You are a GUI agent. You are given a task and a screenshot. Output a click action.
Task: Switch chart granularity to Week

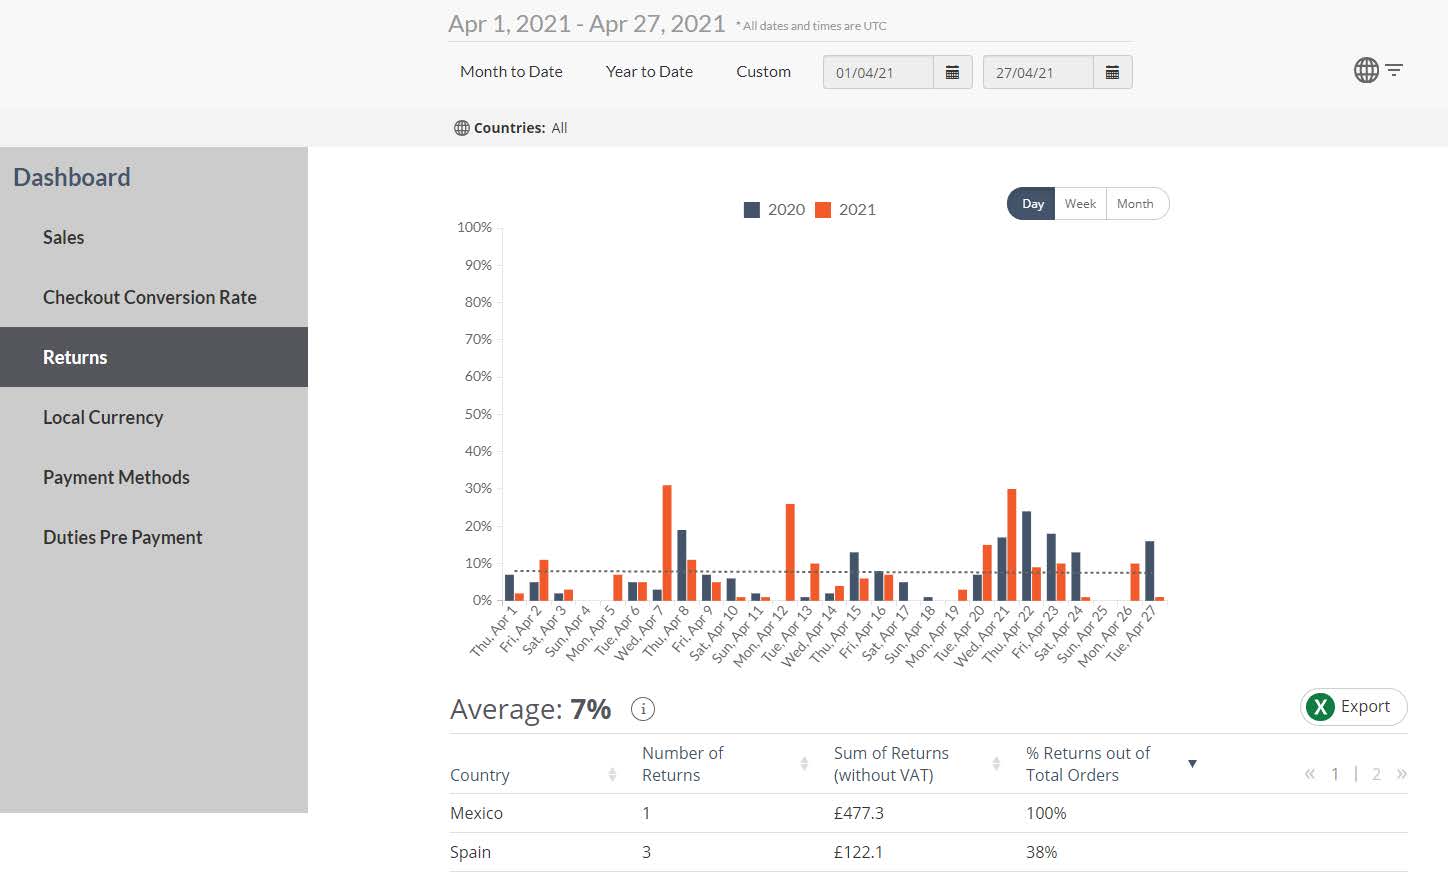[x=1080, y=204]
